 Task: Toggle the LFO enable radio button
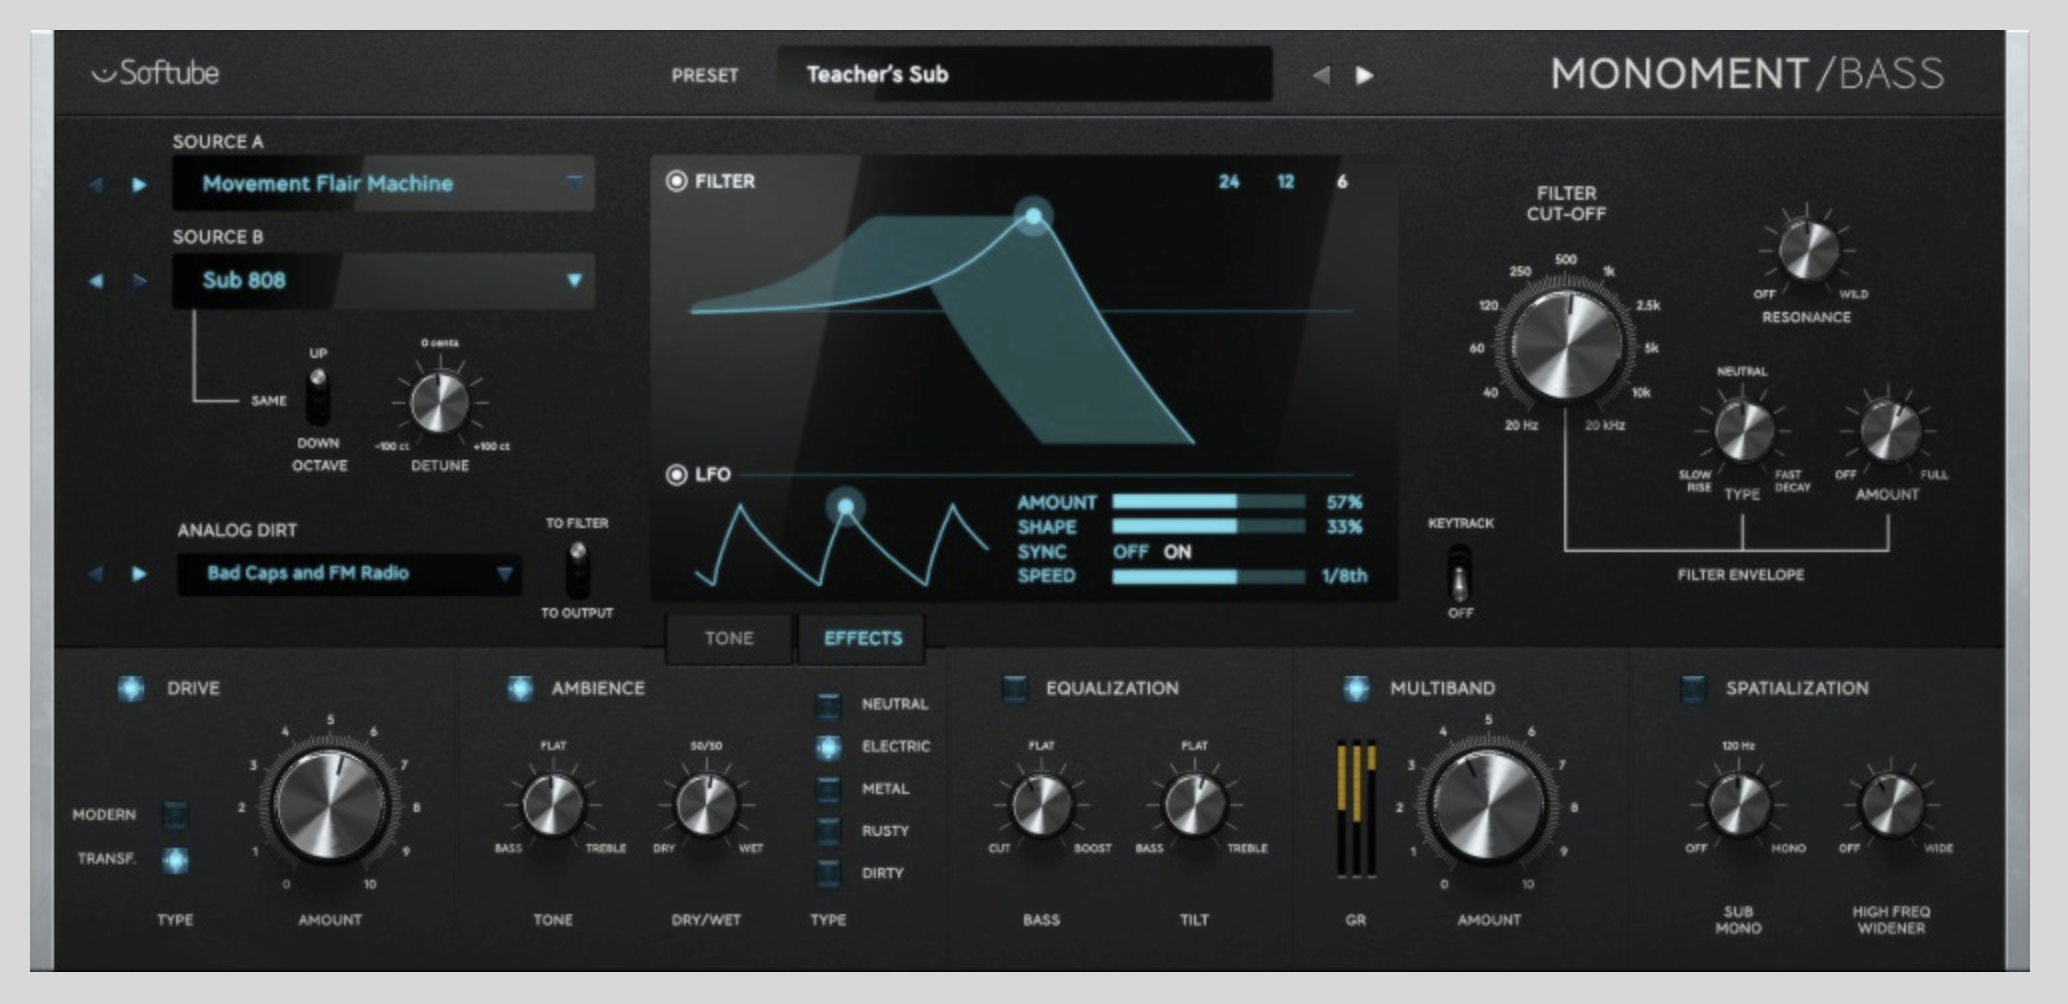coord(677,474)
